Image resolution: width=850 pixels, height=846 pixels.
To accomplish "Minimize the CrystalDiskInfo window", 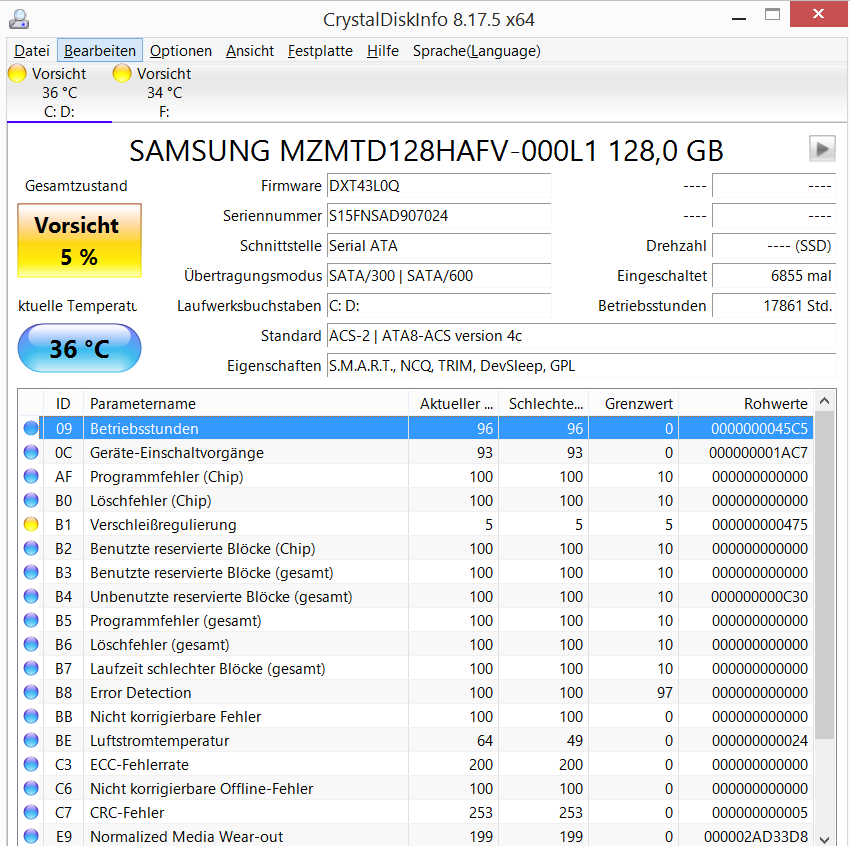I will (739, 18).
